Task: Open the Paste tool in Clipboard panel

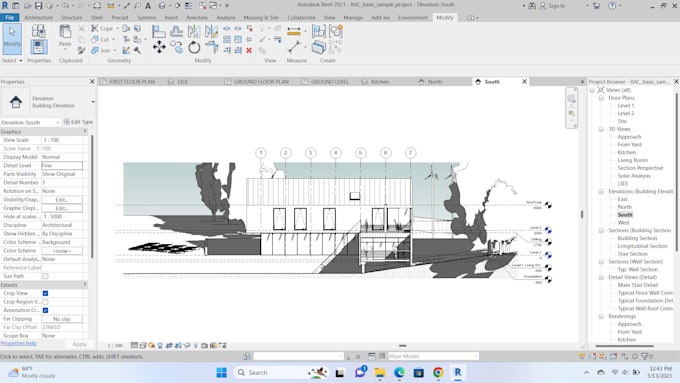Action: coord(65,36)
